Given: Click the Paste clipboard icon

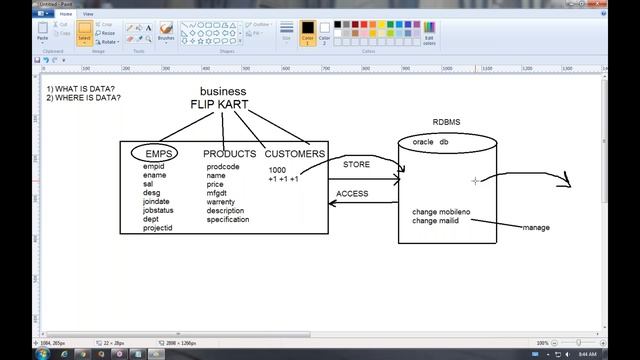Looking at the screenshot, I should point(42,28).
